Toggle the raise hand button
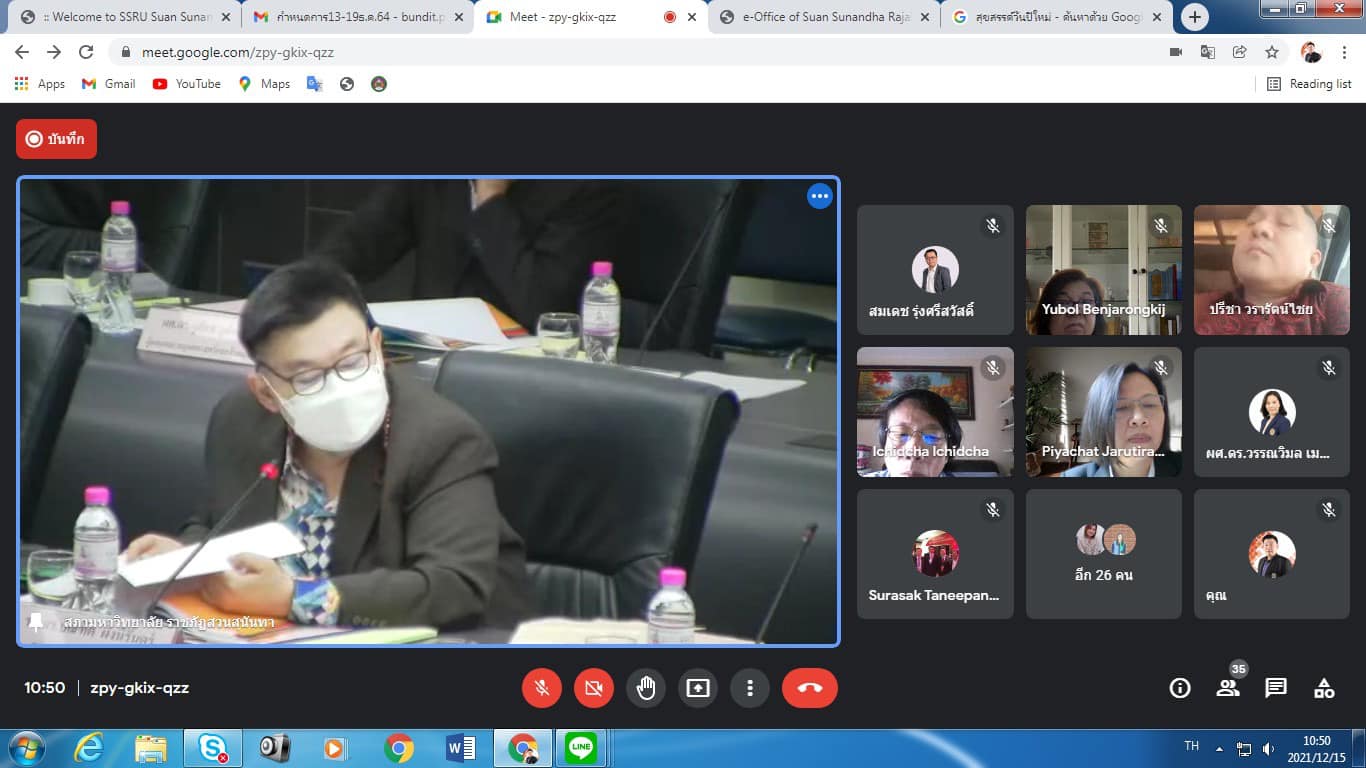Screen dimensions: 1366x768 click(x=646, y=688)
